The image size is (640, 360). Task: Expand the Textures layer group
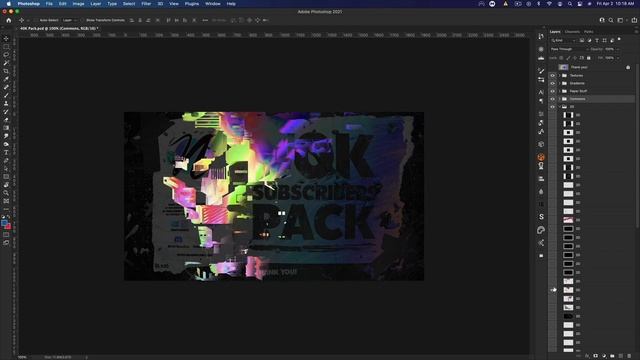560,76
